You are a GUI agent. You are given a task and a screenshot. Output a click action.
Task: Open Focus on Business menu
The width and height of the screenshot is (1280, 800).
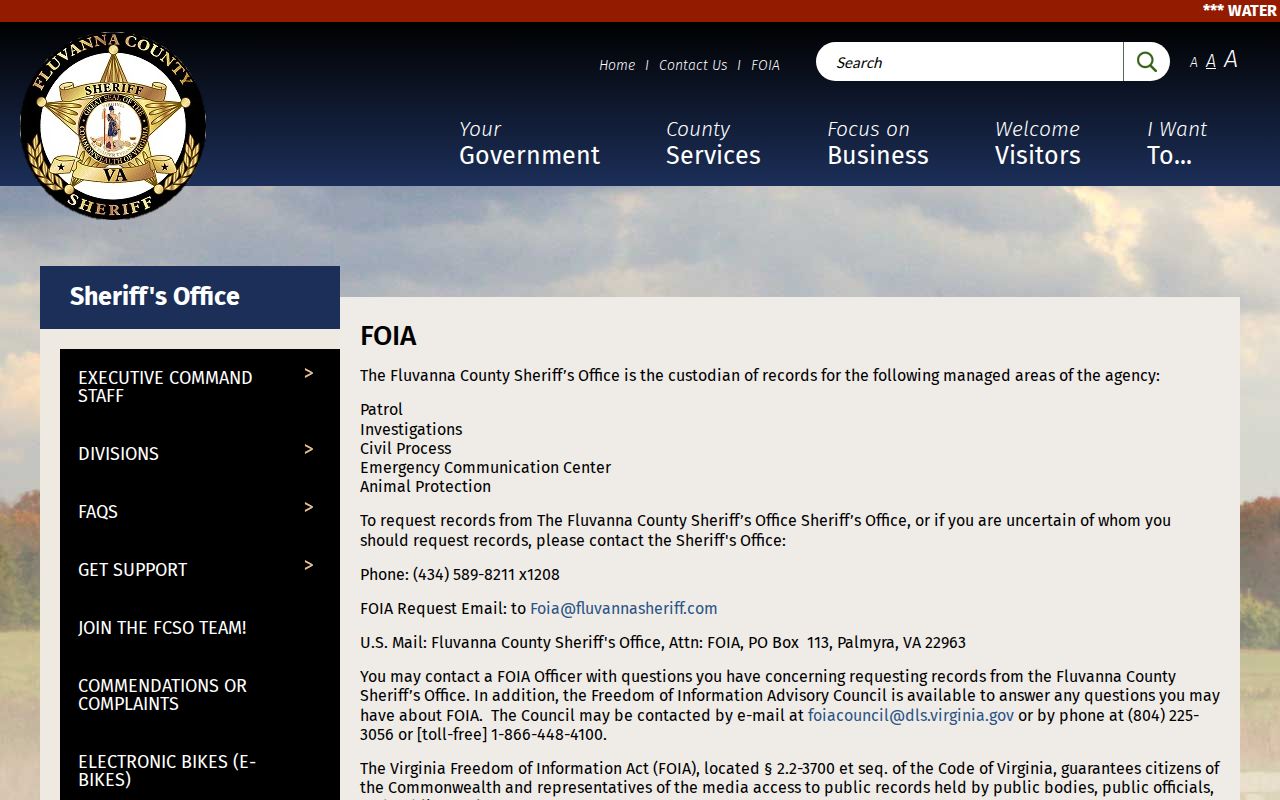[x=878, y=143]
